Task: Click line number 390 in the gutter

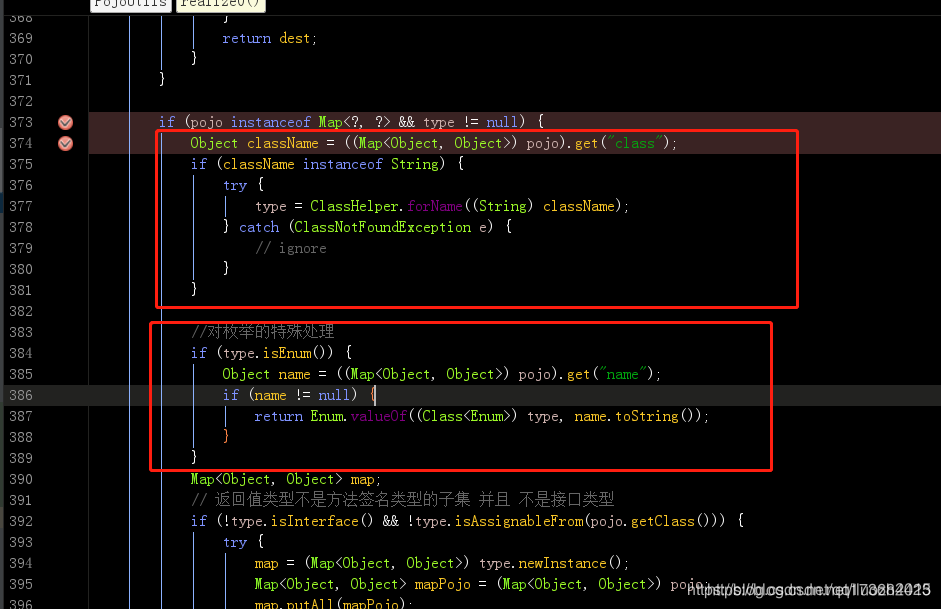Action: click(x=21, y=479)
